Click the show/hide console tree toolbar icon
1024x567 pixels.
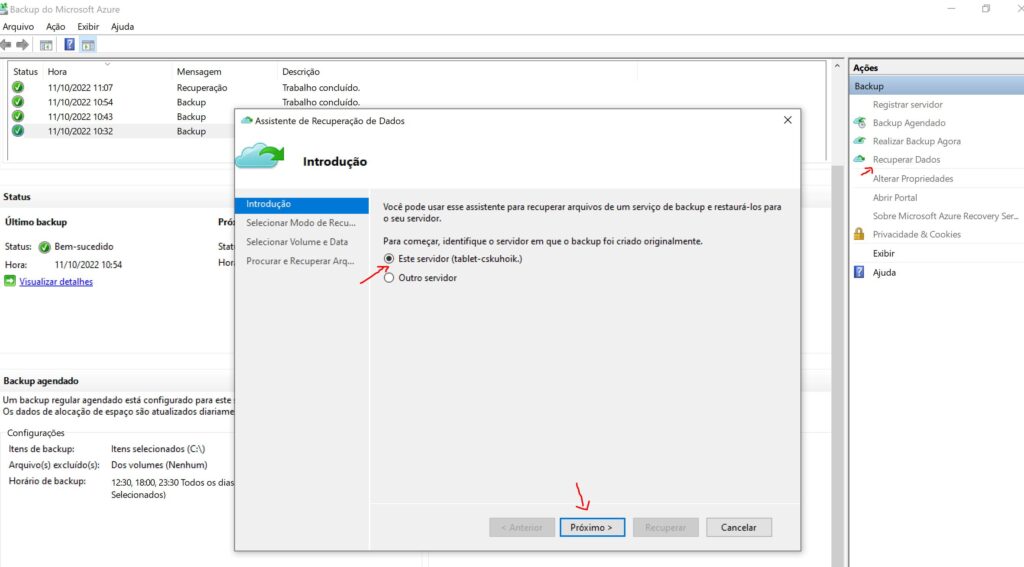point(46,45)
